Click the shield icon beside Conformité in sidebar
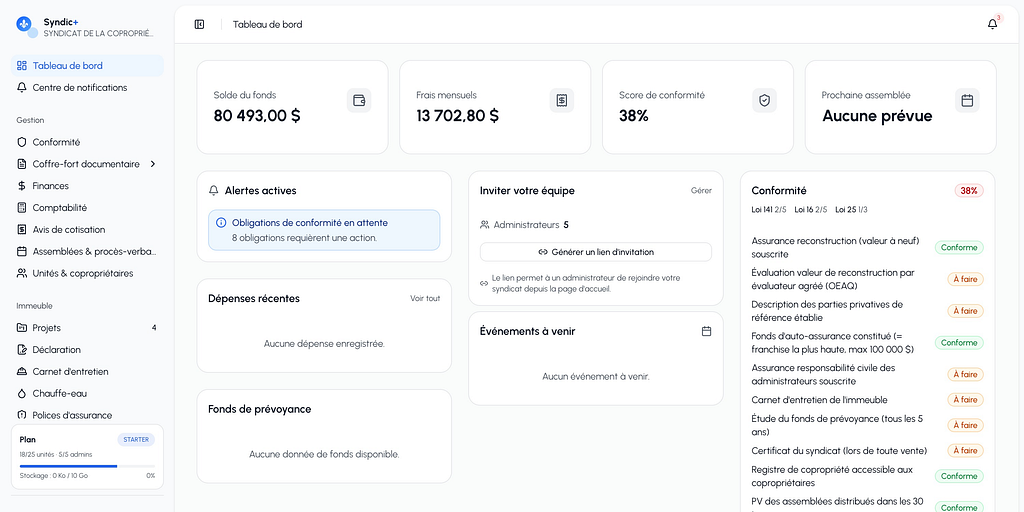 [22, 142]
